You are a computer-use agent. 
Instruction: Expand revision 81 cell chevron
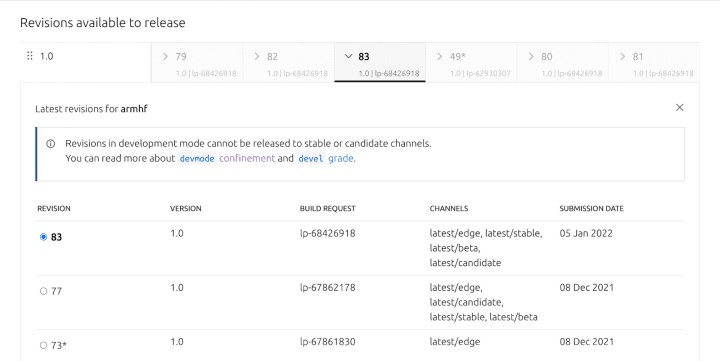623,56
